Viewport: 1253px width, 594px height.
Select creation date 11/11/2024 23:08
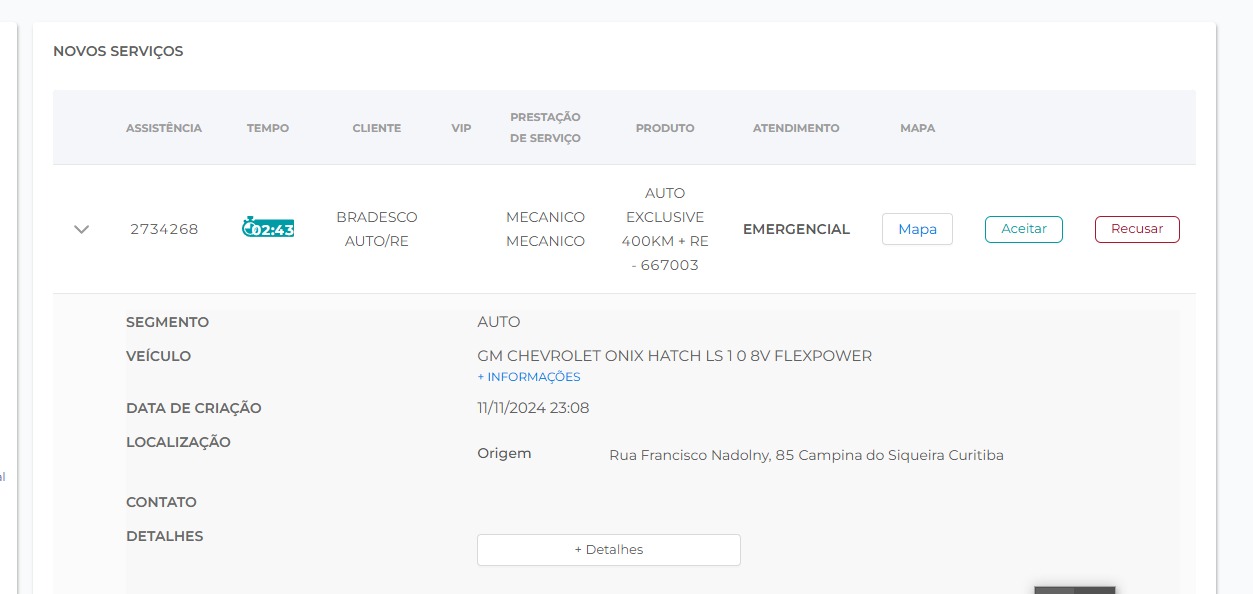click(533, 408)
